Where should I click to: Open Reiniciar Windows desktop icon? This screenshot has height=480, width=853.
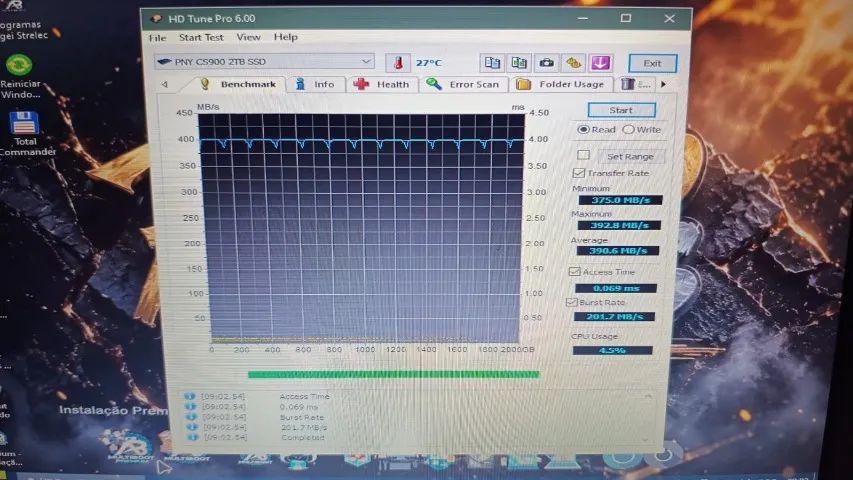(20, 76)
